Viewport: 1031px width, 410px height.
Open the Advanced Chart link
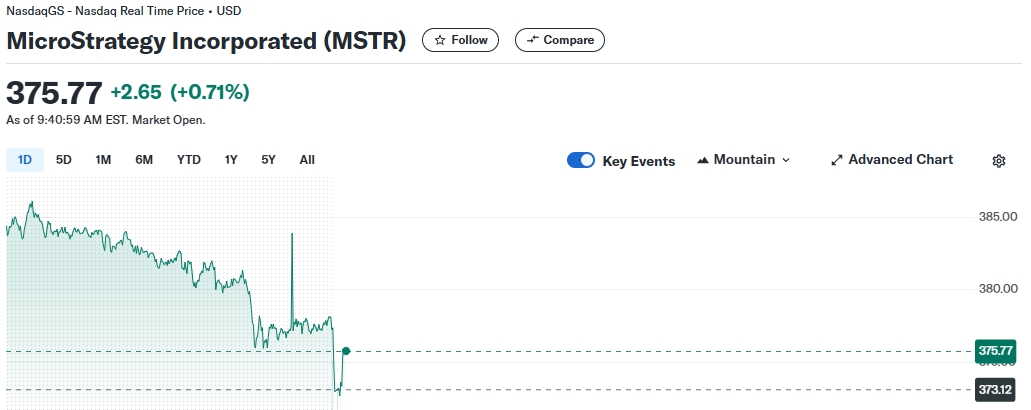pyautogui.click(x=900, y=160)
